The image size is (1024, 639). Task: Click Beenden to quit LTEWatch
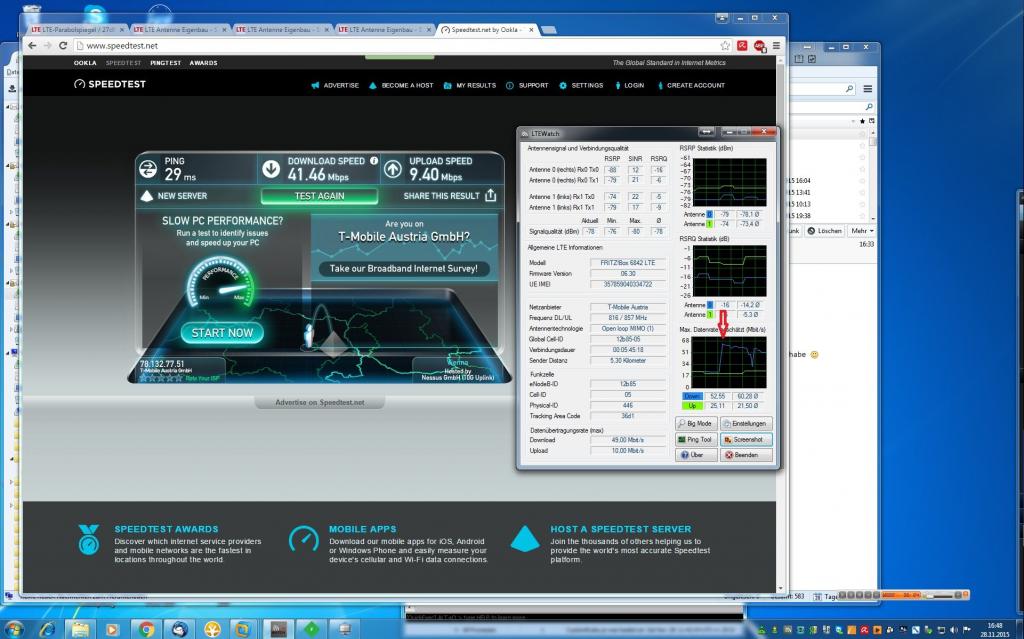[746, 455]
